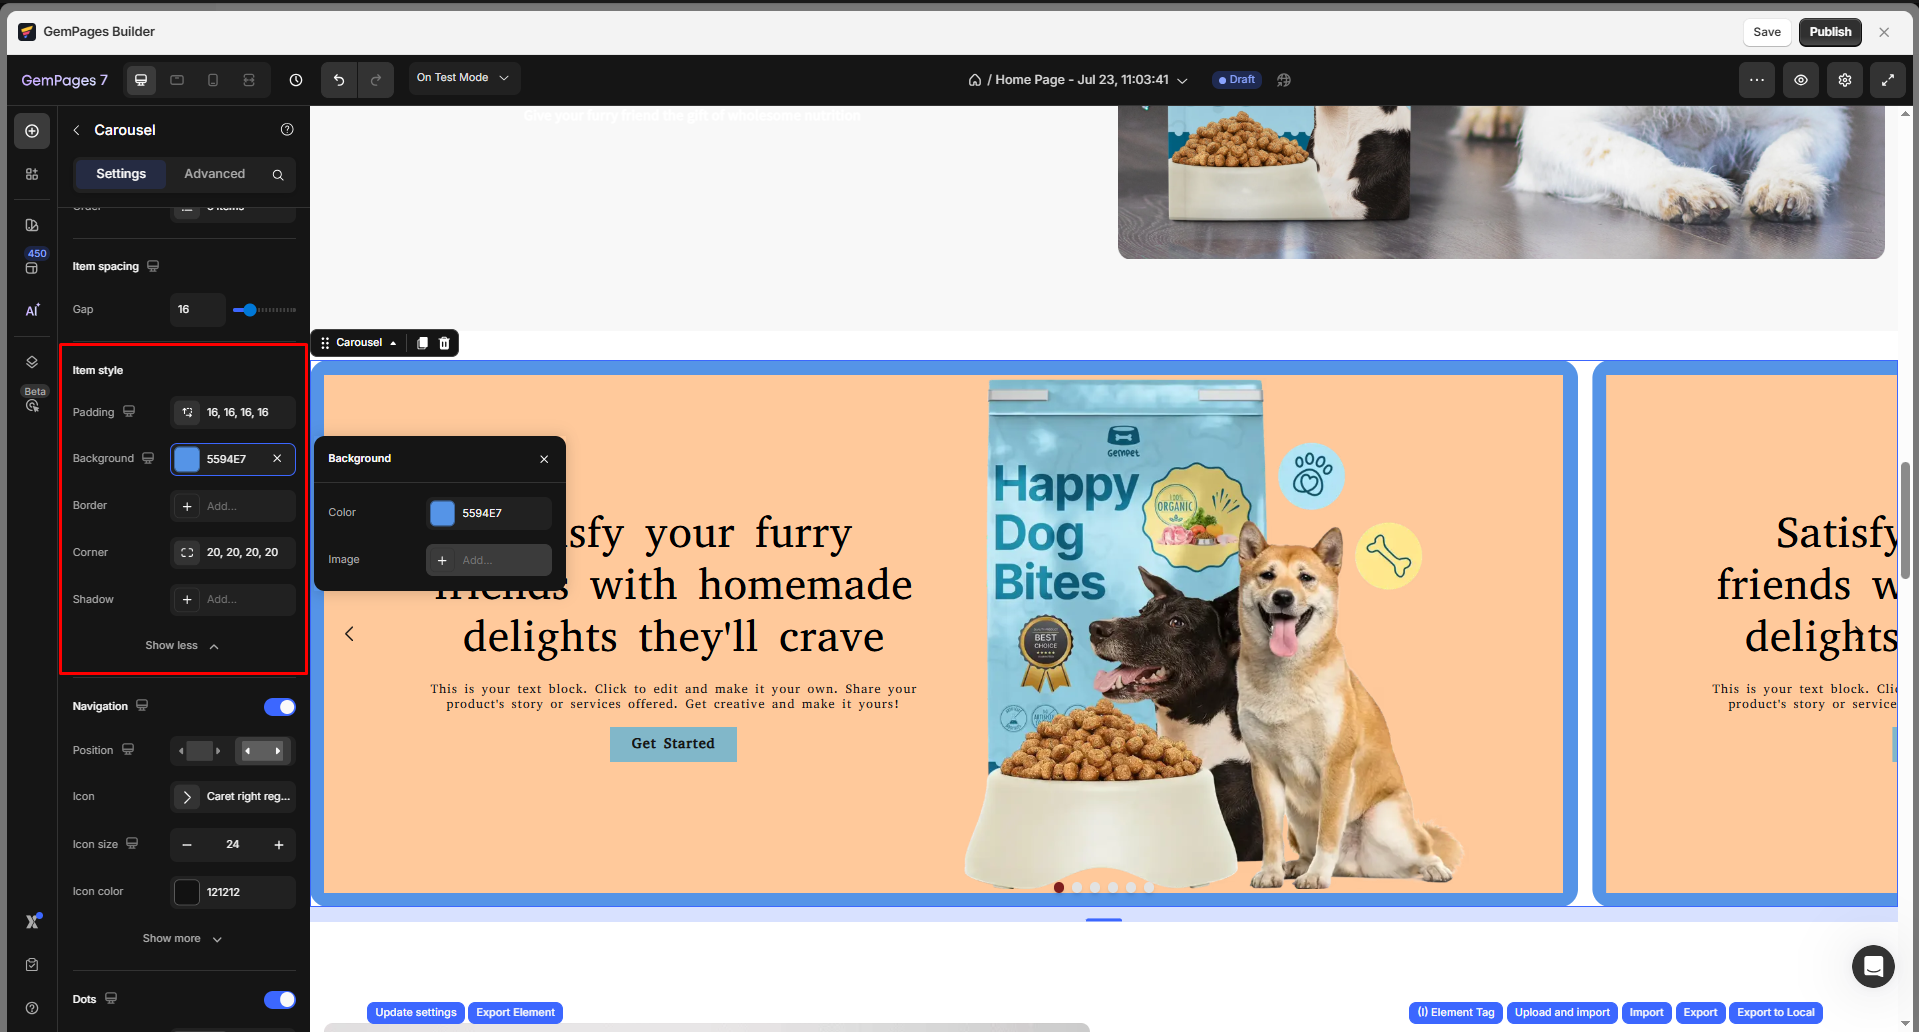Click Export Element button
The image size is (1919, 1032).
coord(515,1013)
